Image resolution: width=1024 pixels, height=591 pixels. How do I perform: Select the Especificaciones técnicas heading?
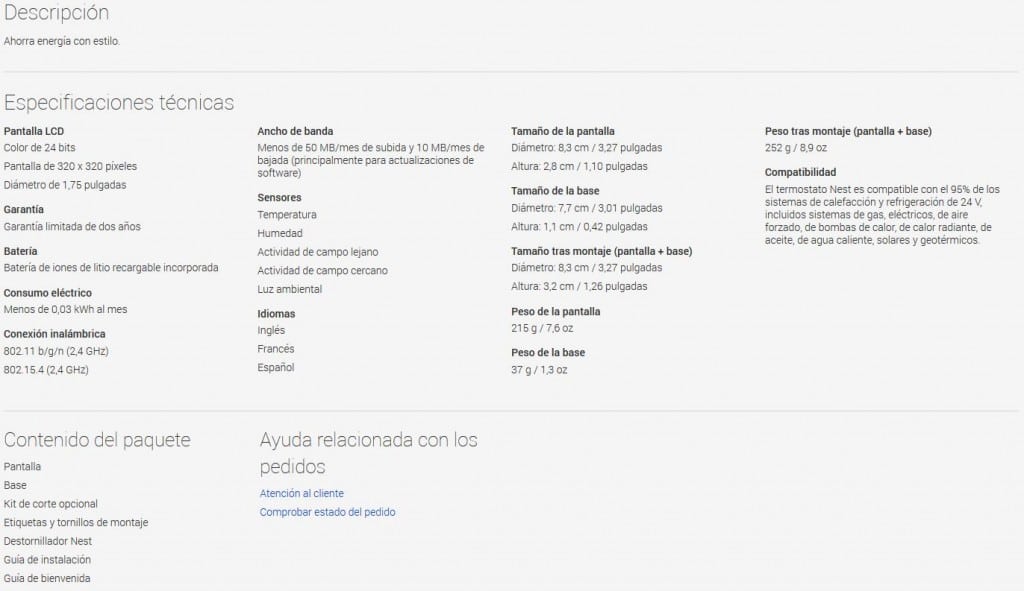119,103
